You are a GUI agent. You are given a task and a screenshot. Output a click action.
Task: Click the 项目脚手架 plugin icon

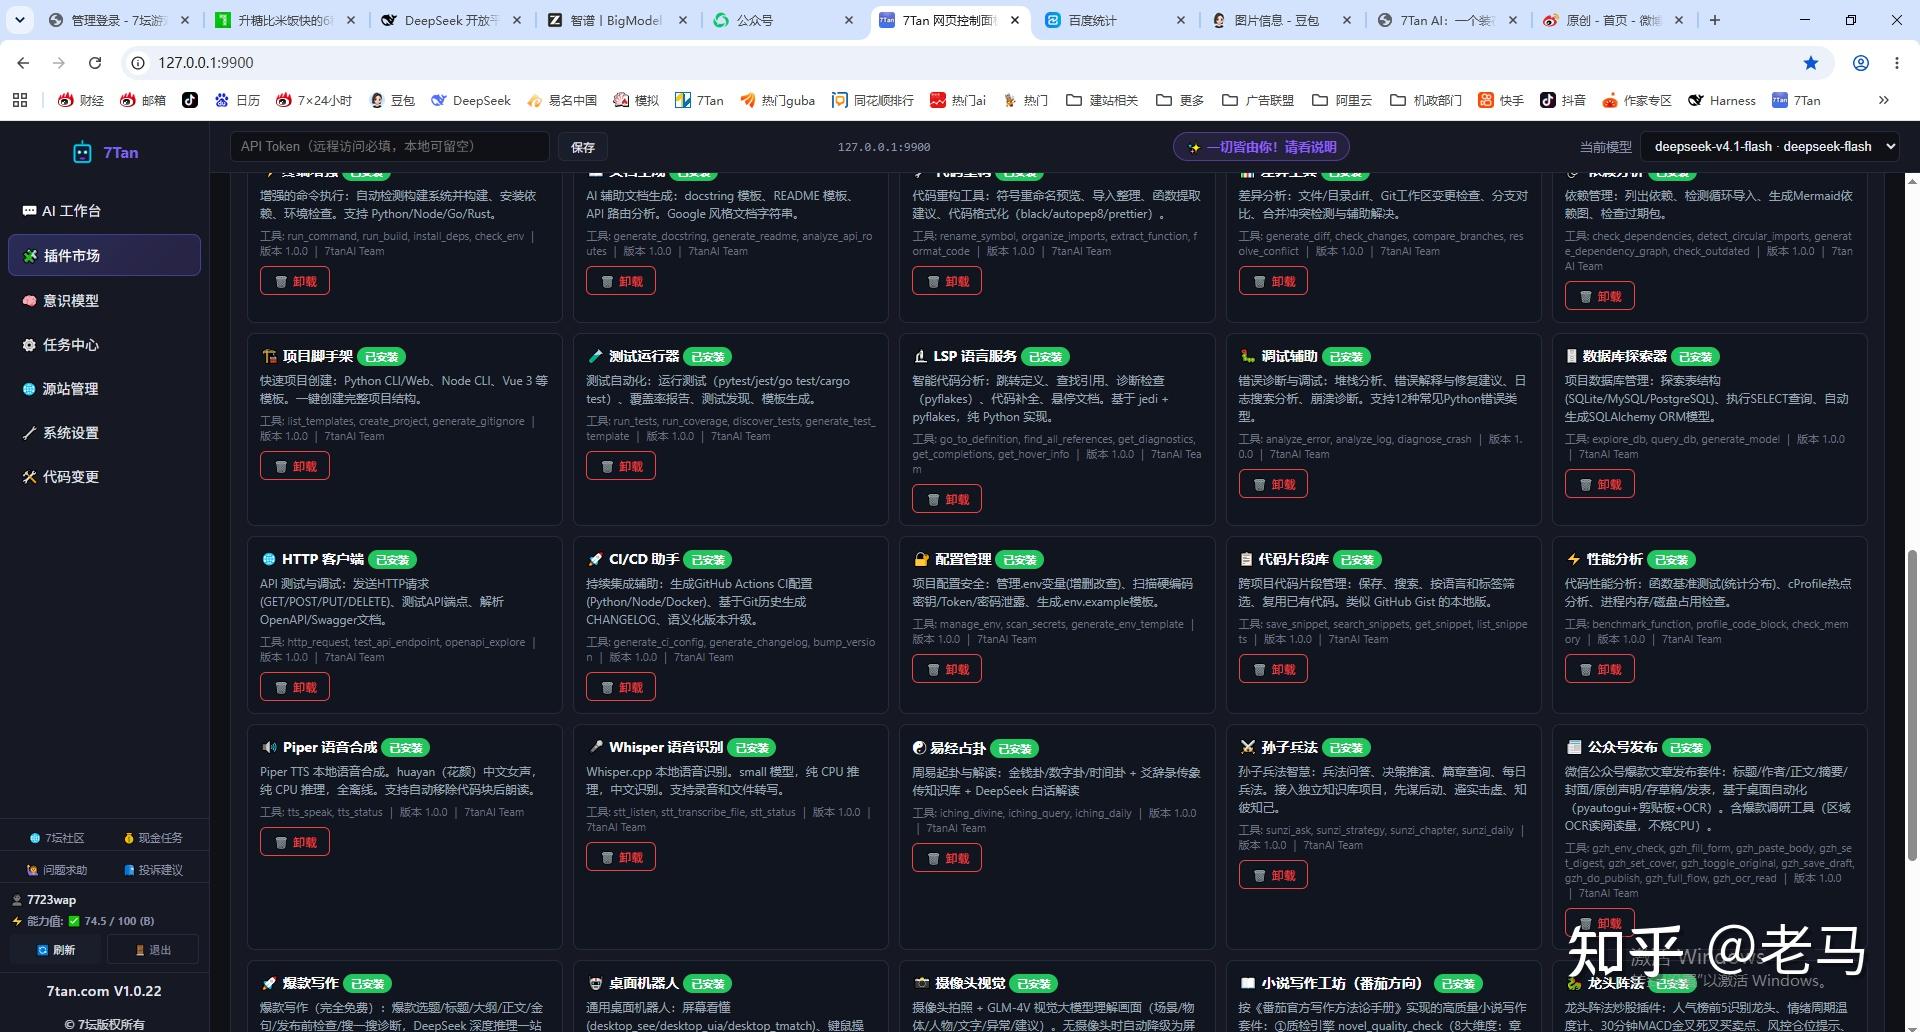click(x=269, y=356)
